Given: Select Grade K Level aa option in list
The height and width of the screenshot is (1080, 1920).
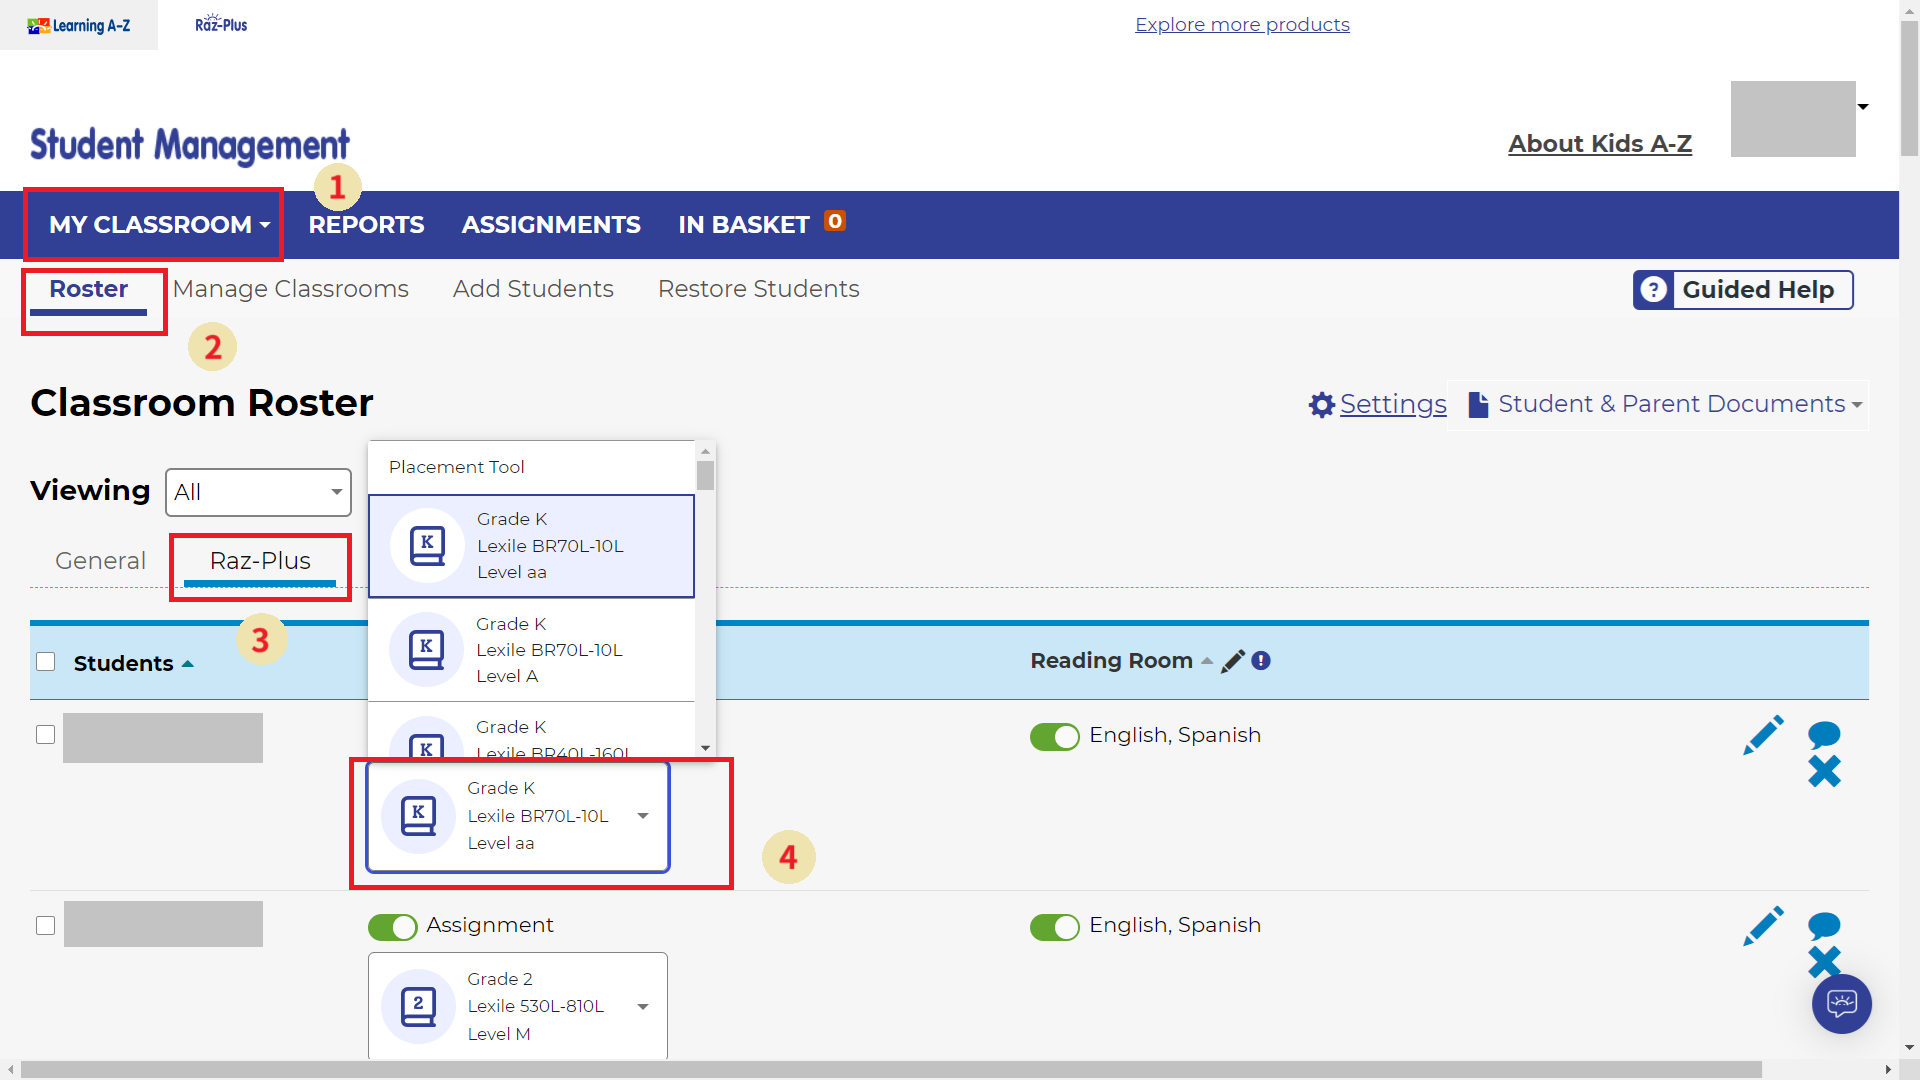Looking at the screenshot, I should coord(531,546).
